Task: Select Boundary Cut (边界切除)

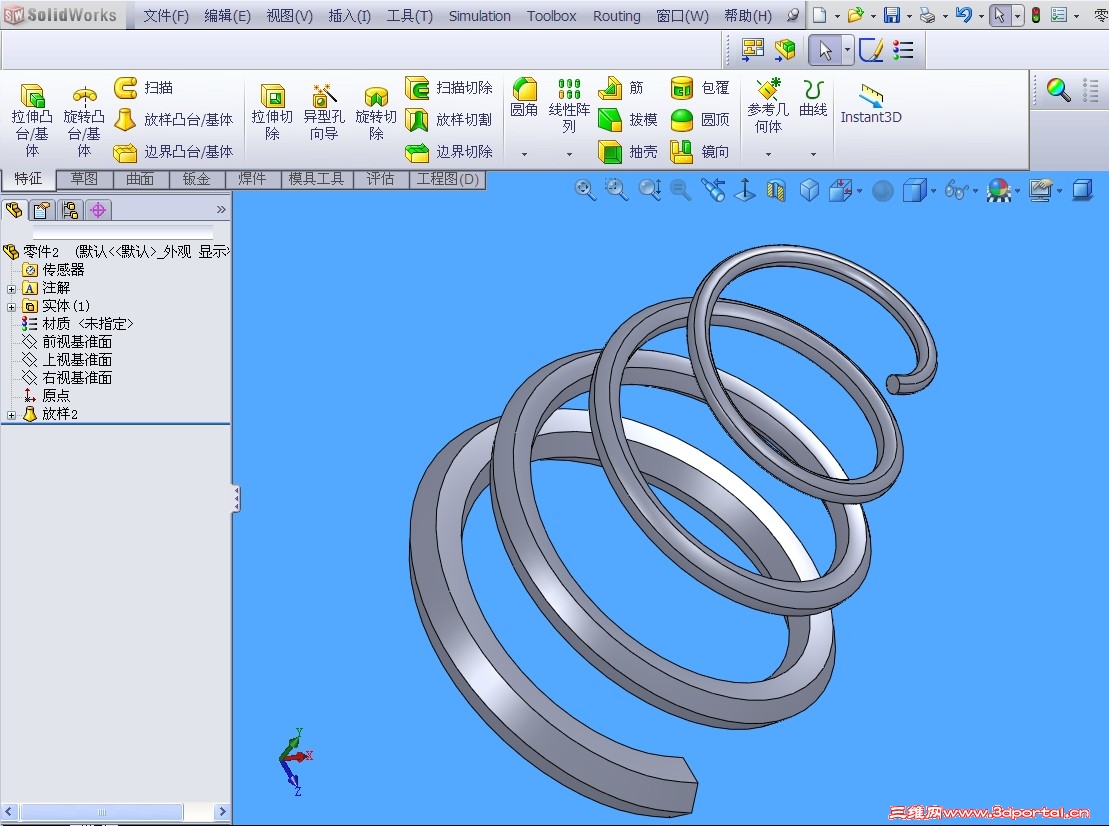Action: (448, 151)
